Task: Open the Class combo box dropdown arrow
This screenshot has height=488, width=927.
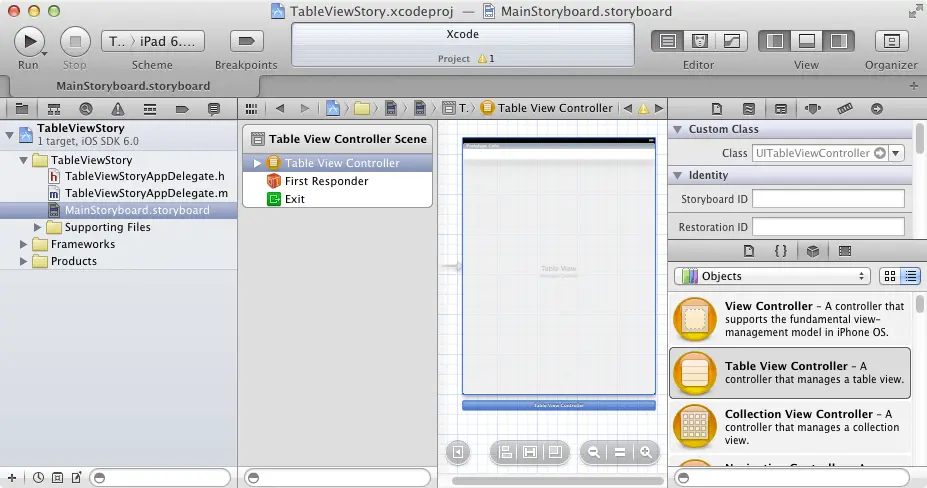Action: [895, 153]
